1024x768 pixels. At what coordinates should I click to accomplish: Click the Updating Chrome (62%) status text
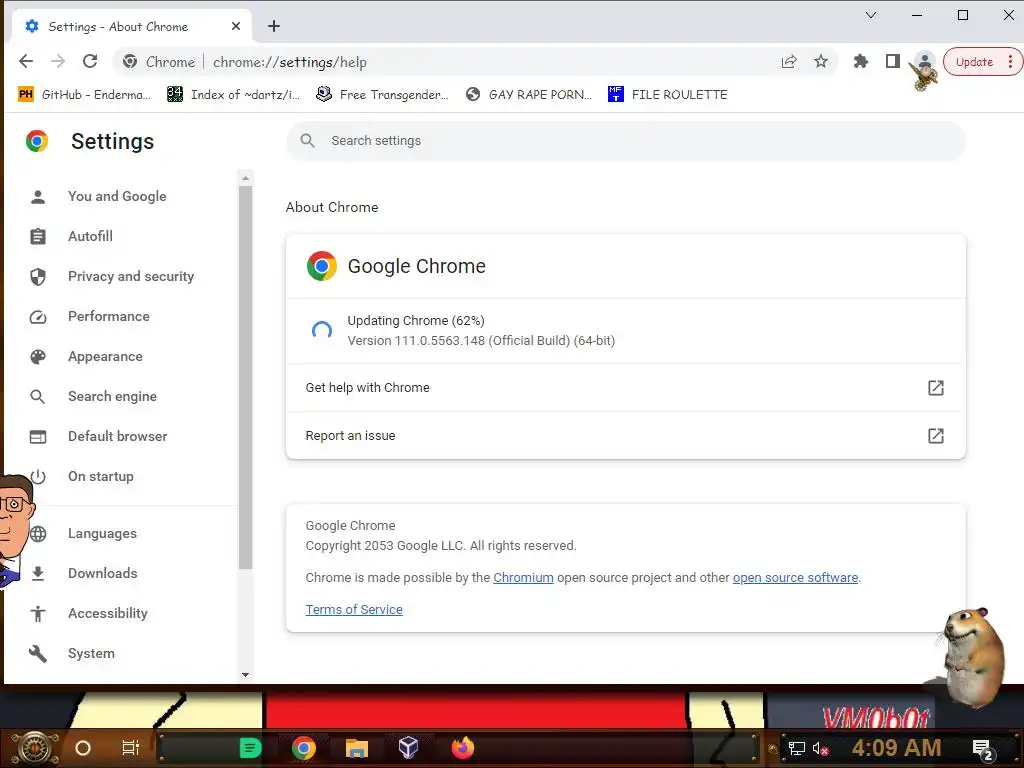click(x=416, y=321)
